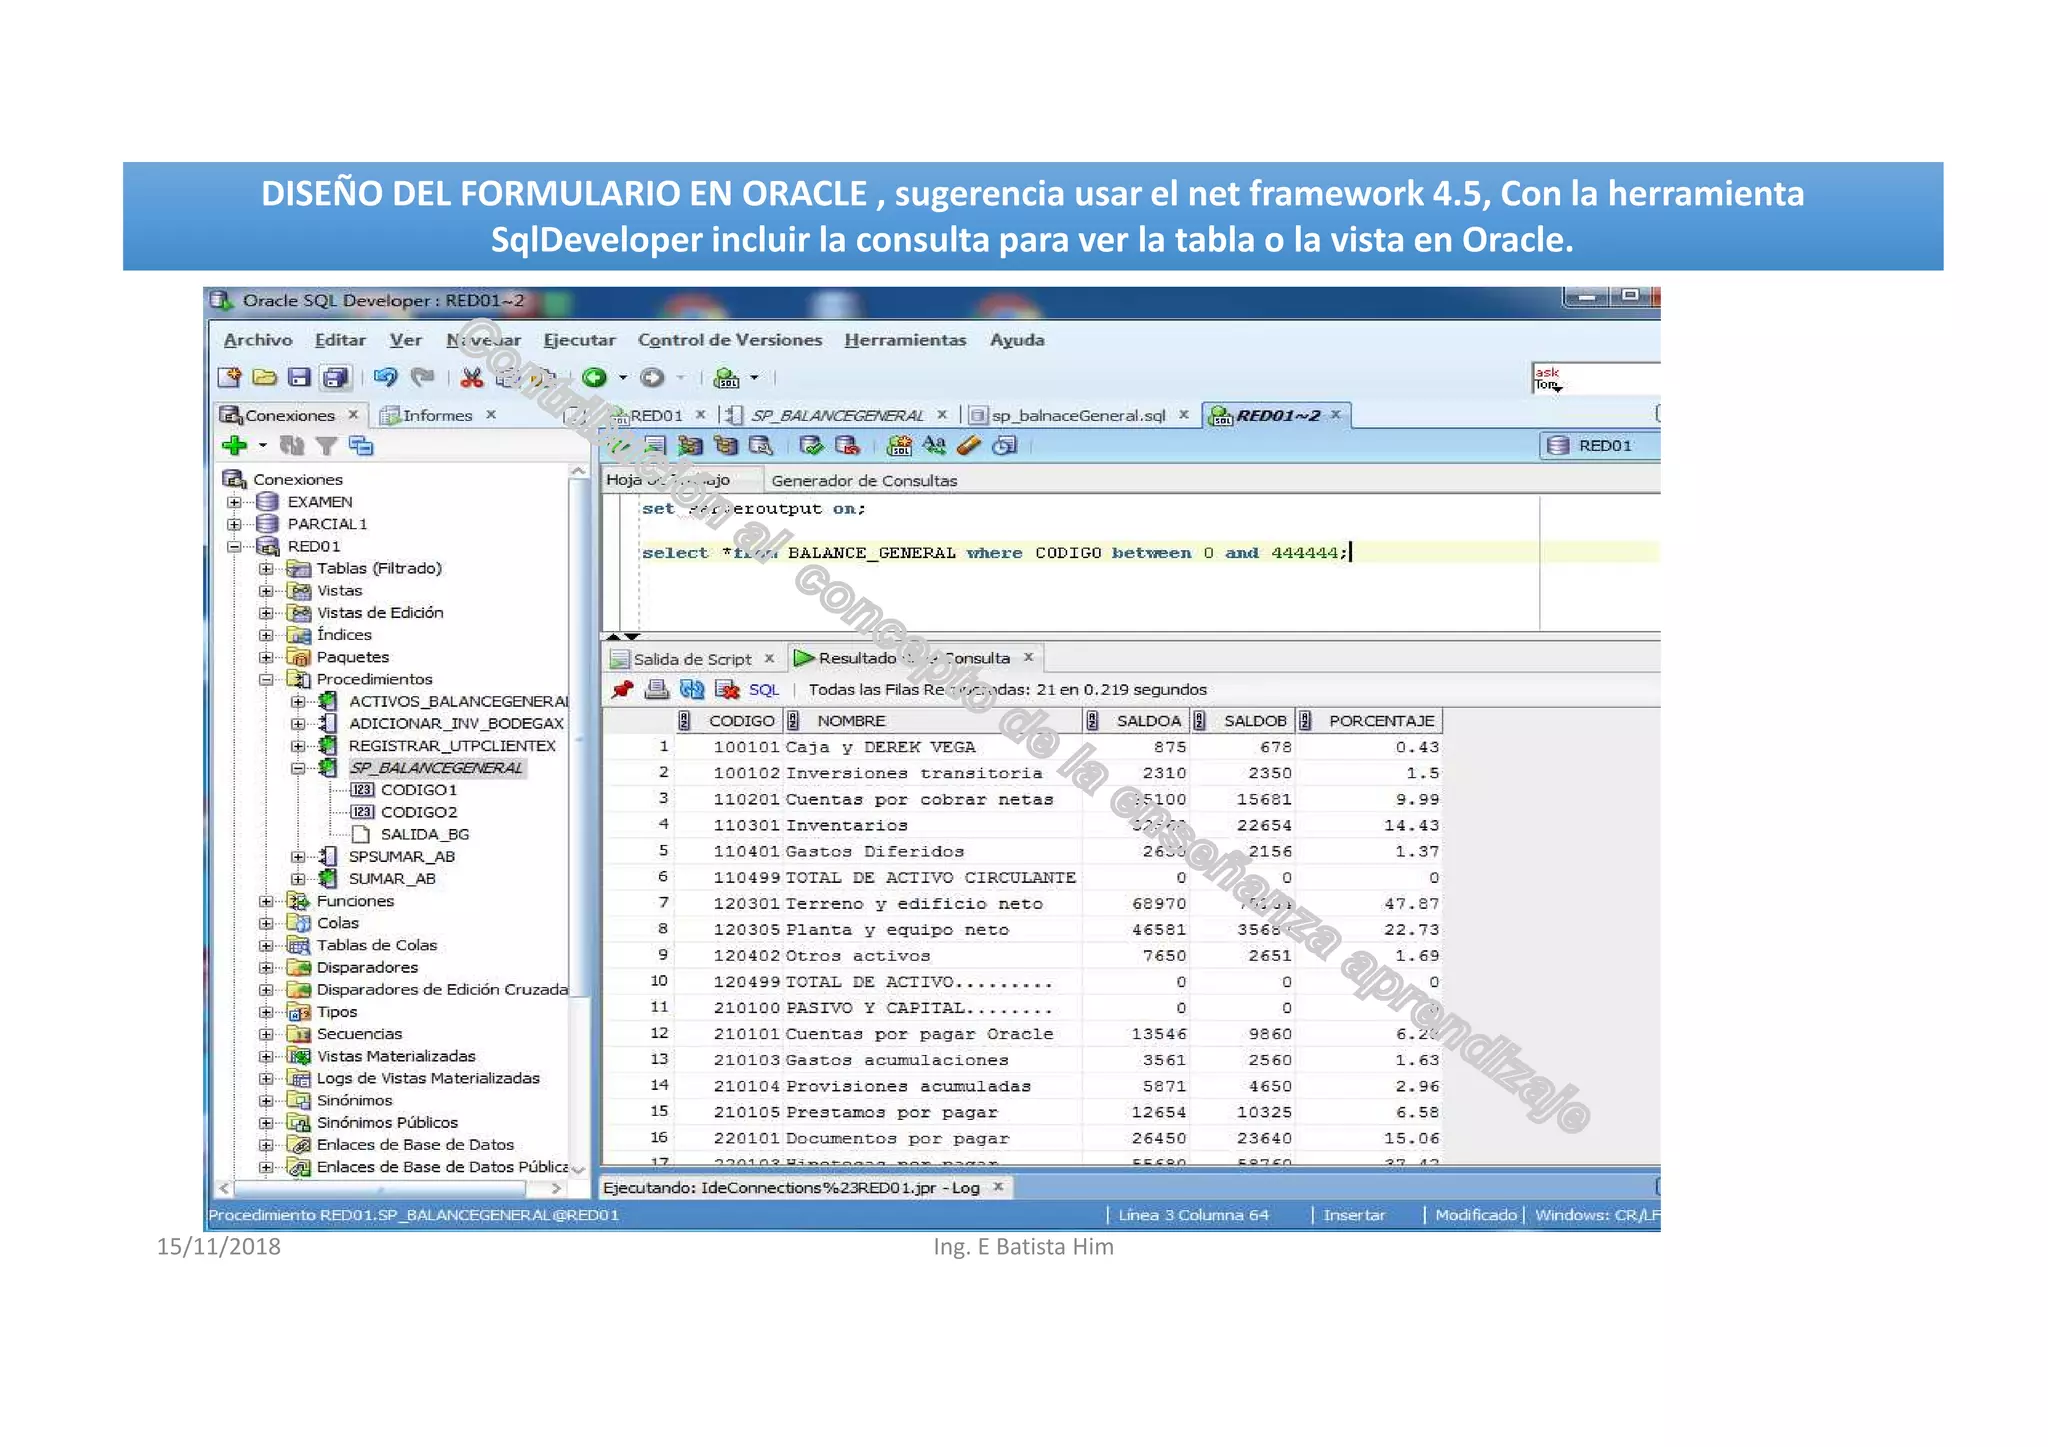
Task: Click the 'Caja y DEREK VEGA' cell
Action: 932,747
